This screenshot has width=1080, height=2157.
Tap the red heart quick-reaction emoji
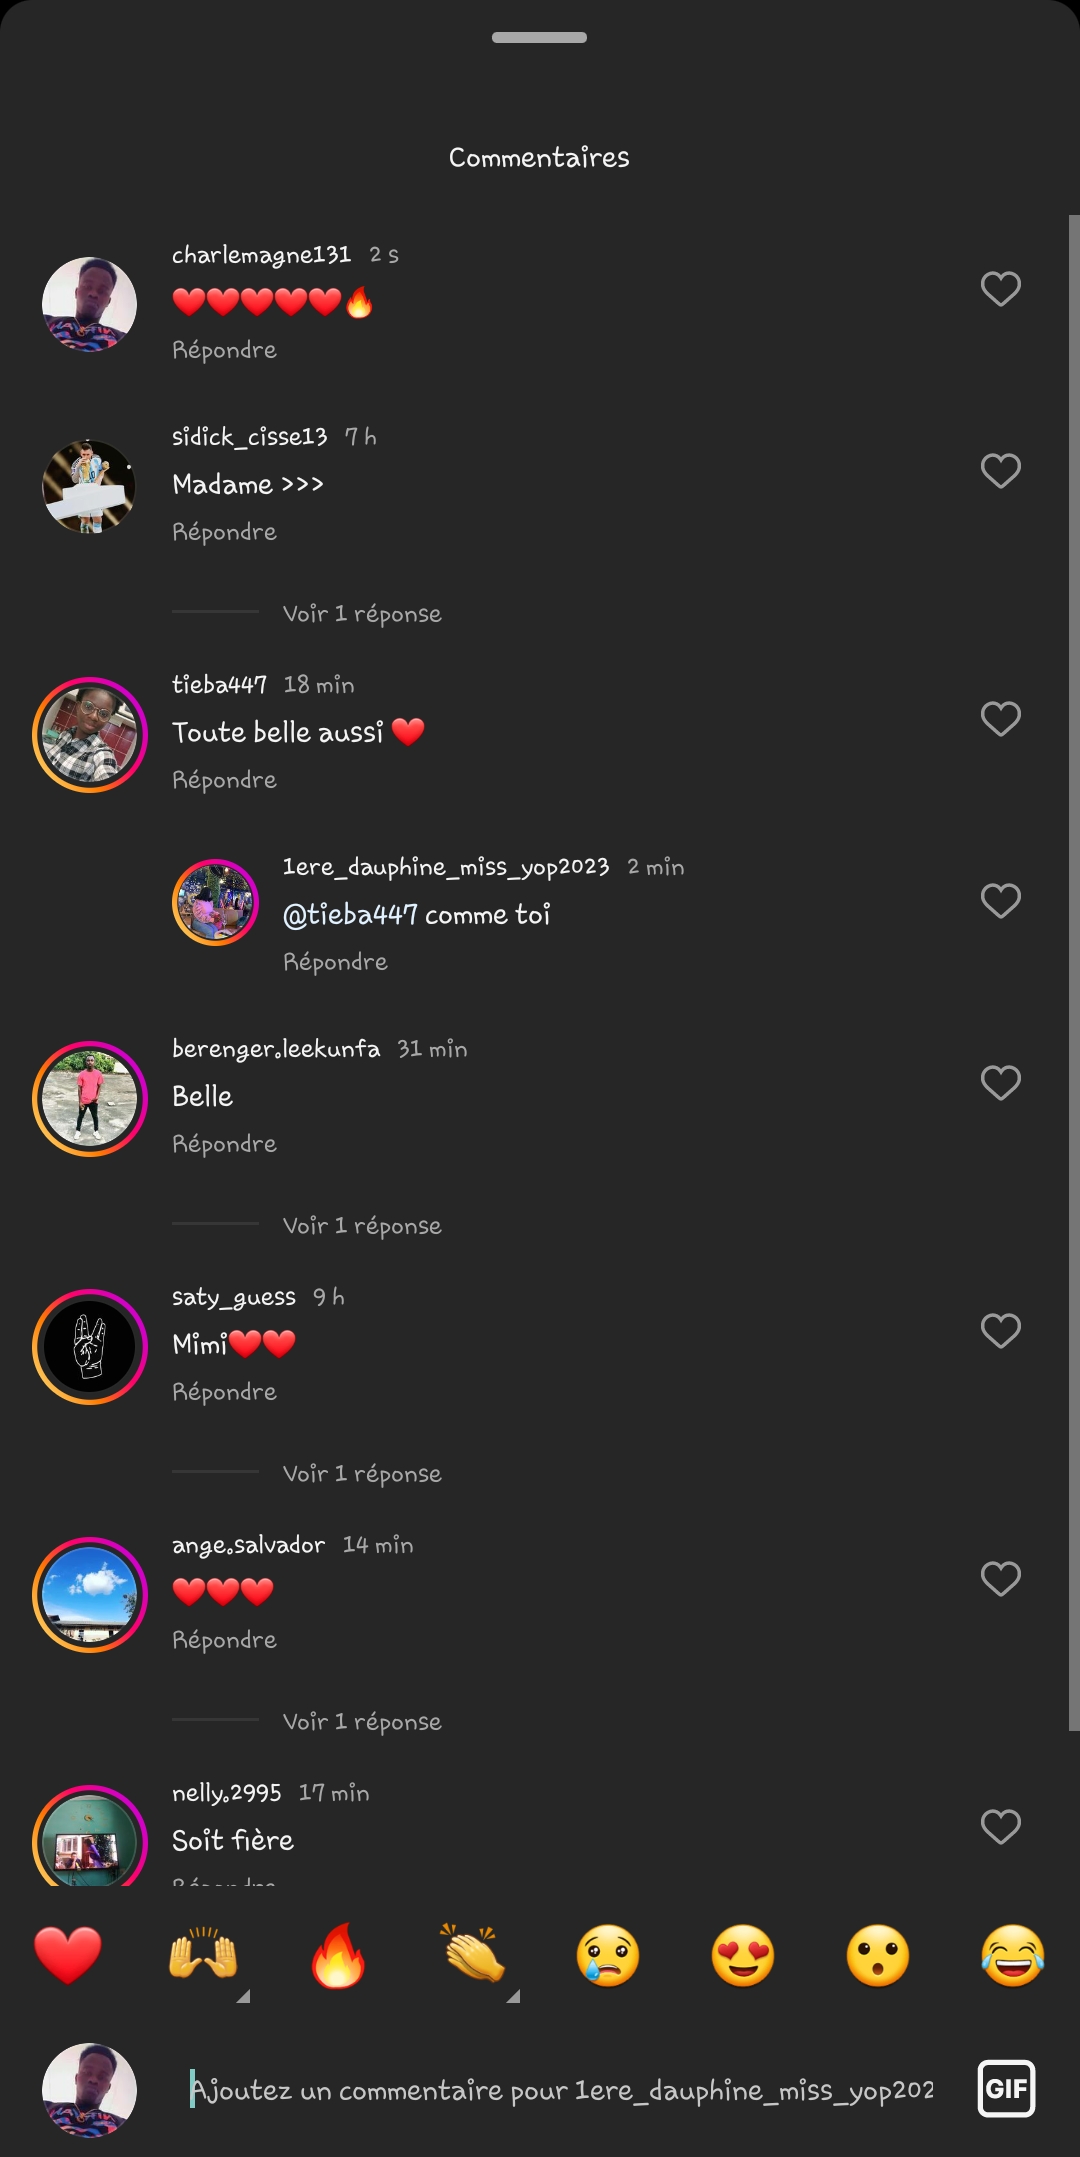pos(68,1955)
